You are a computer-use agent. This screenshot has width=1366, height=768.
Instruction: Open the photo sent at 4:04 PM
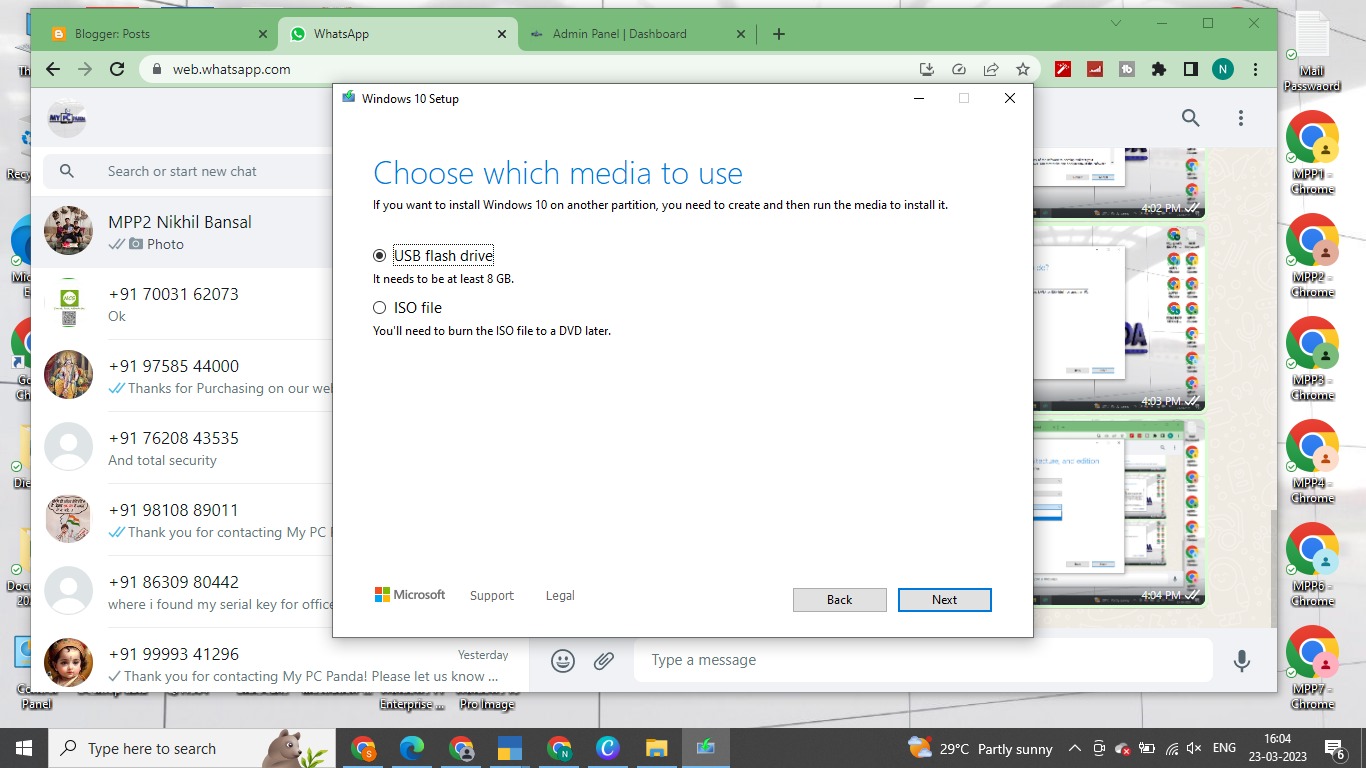(1119, 512)
